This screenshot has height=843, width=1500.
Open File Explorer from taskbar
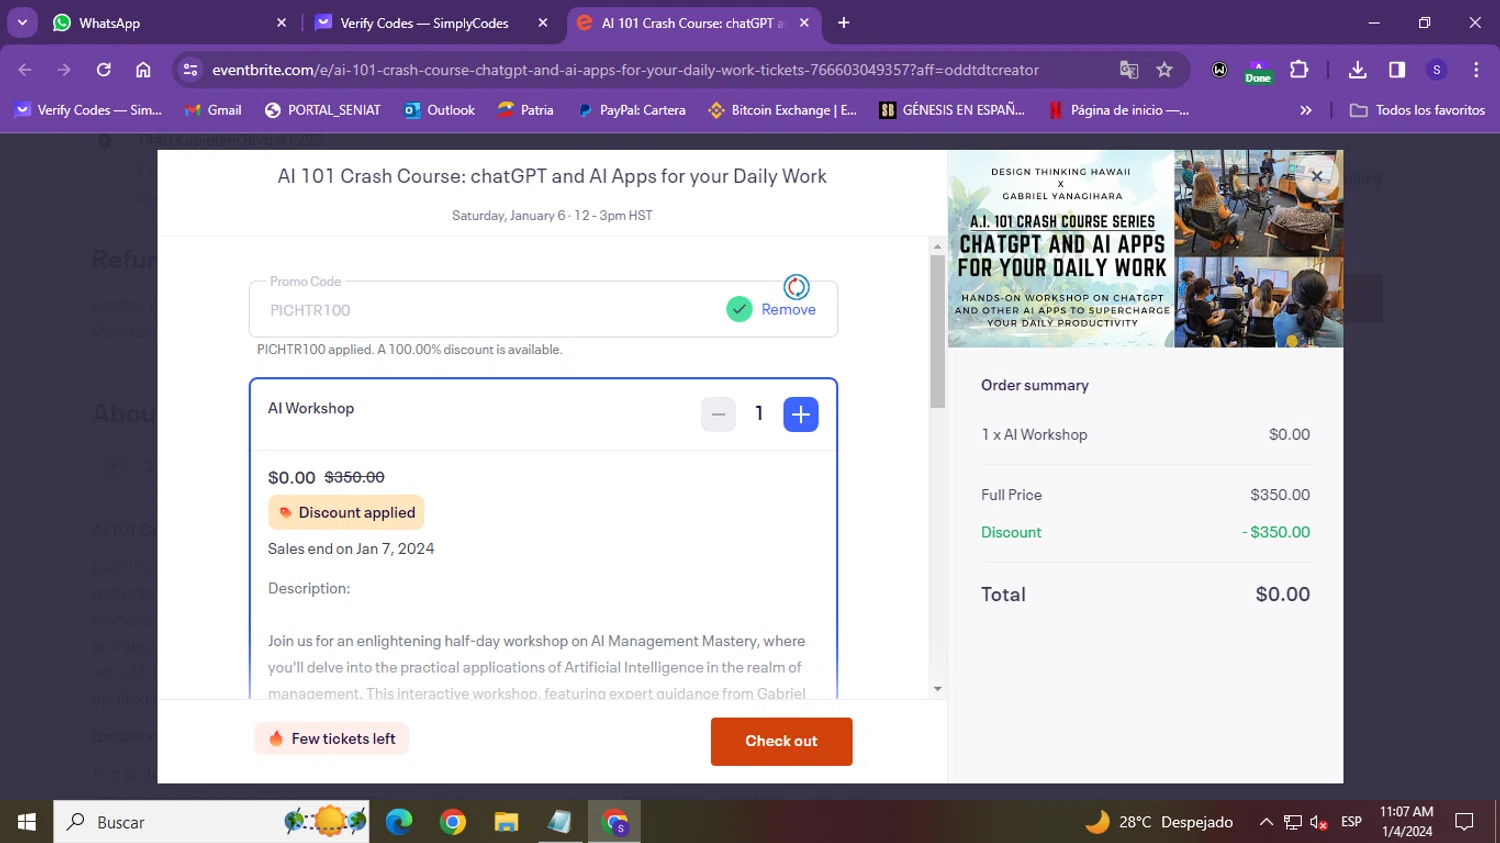coord(506,822)
